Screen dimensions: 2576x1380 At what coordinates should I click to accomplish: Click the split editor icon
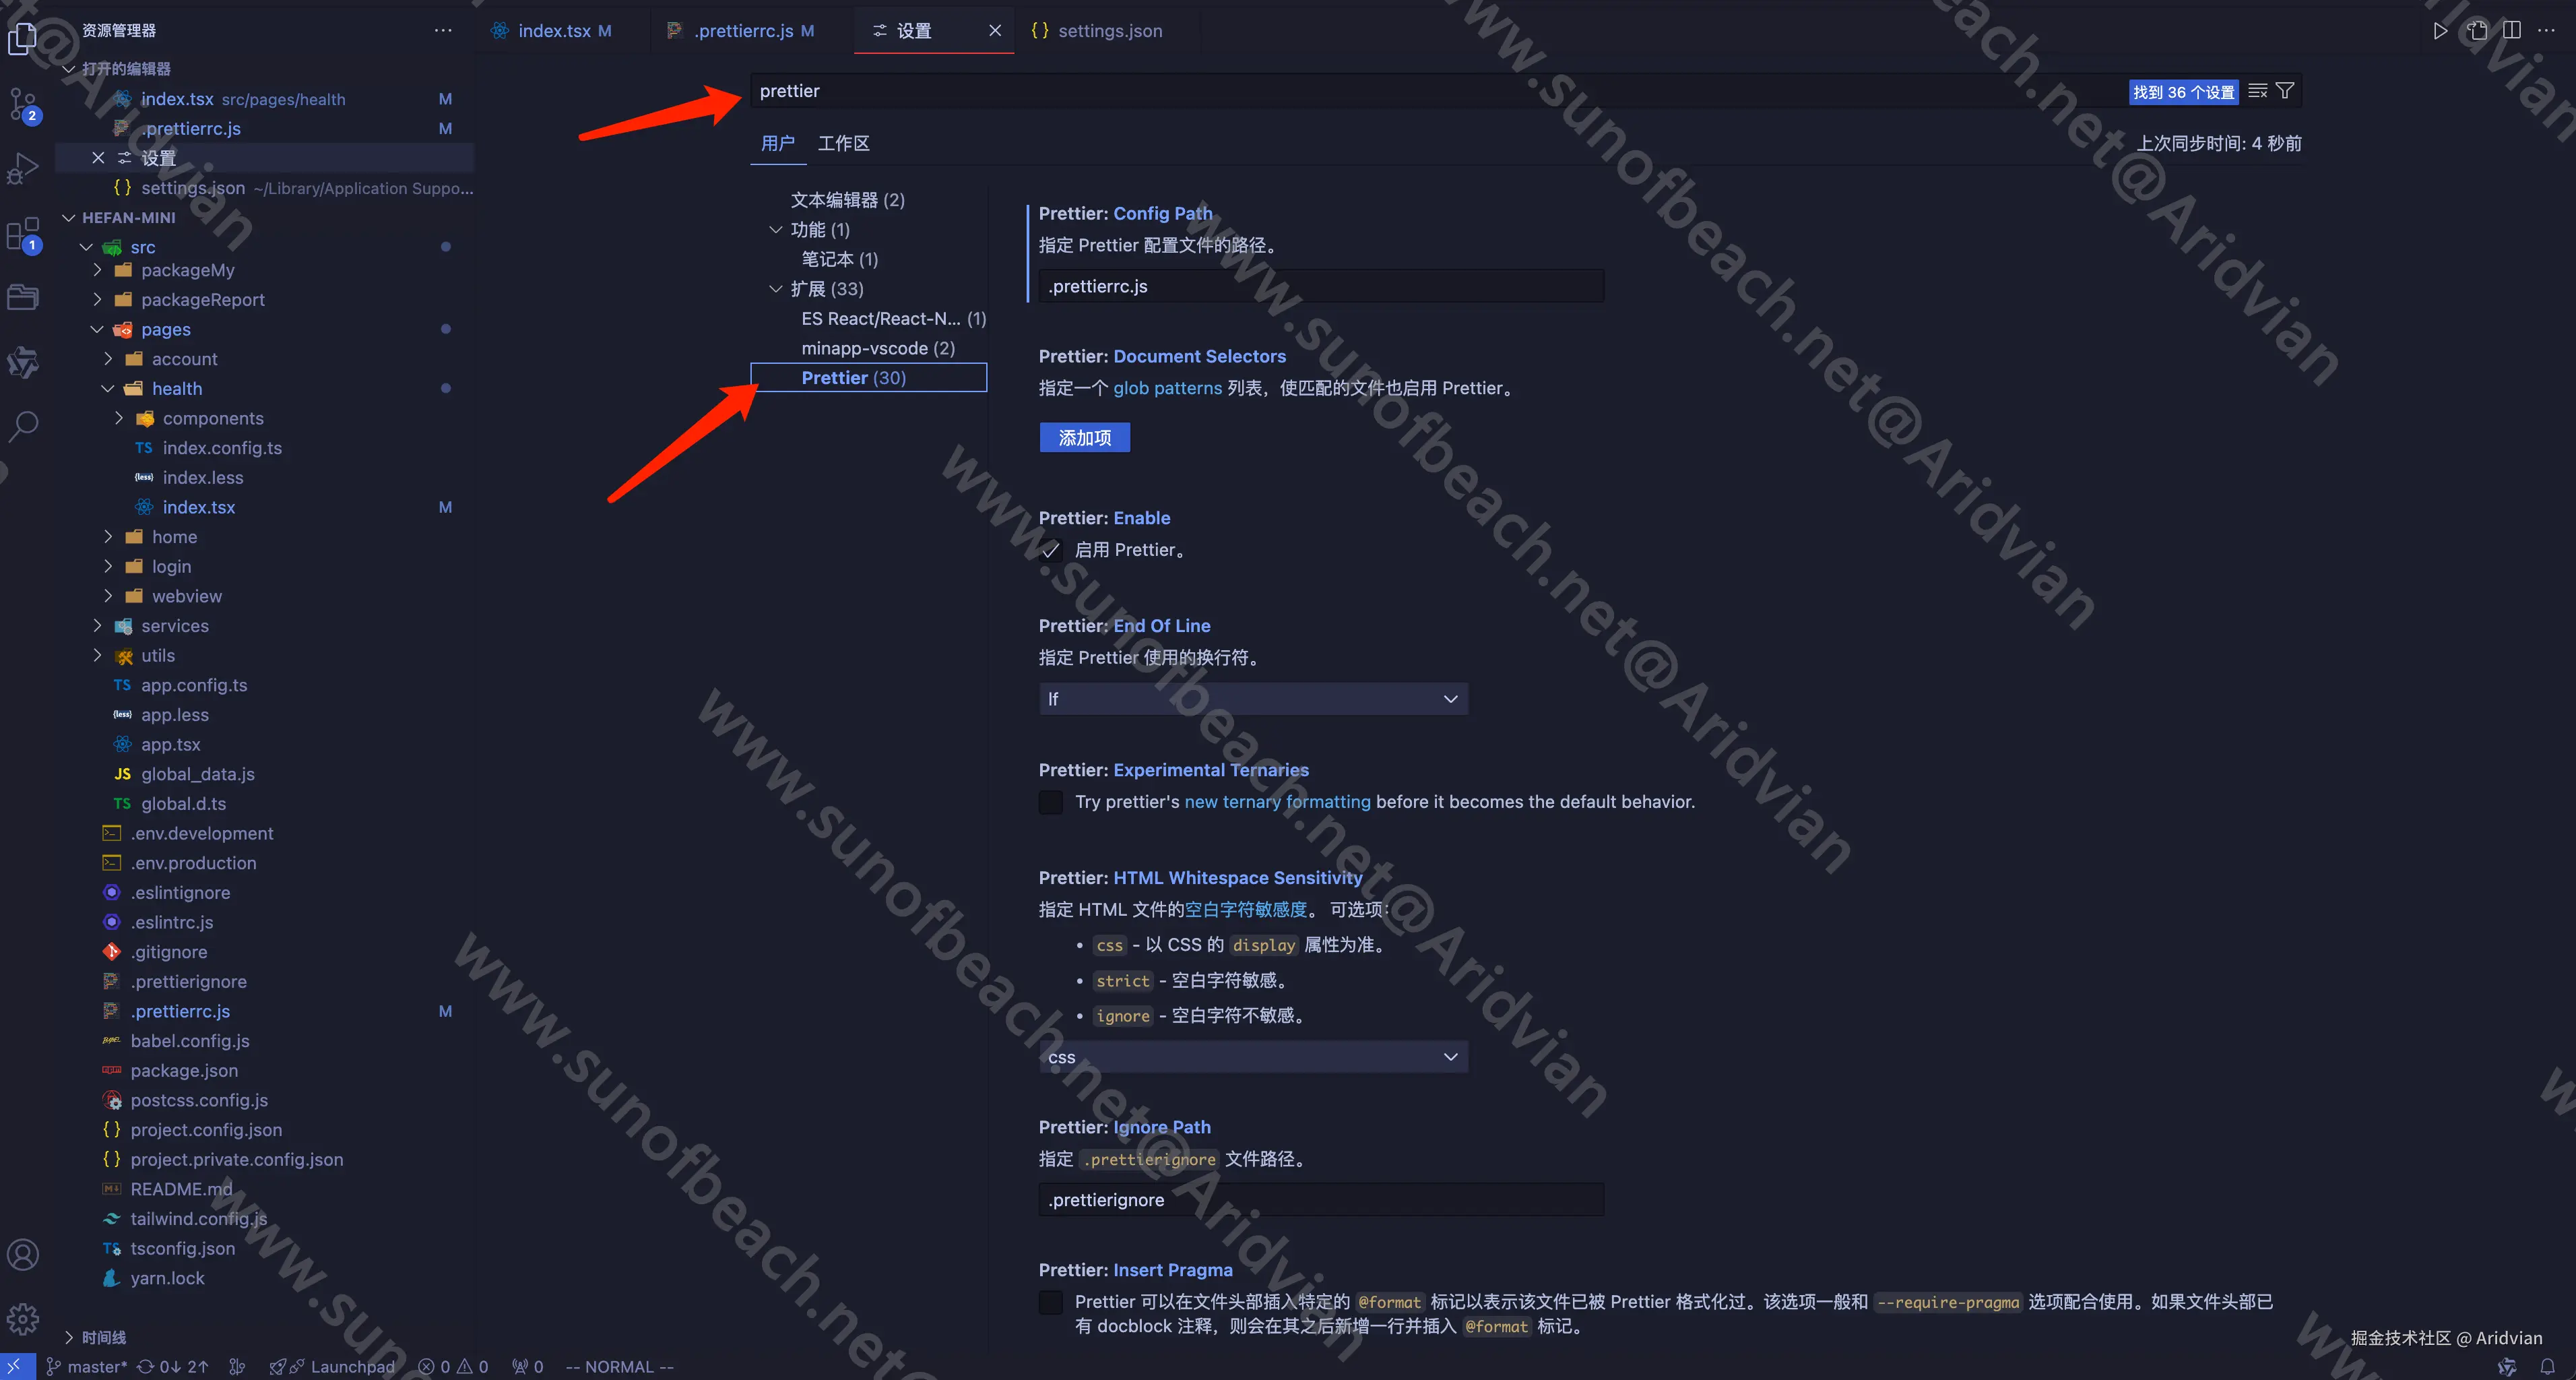[x=2511, y=30]
